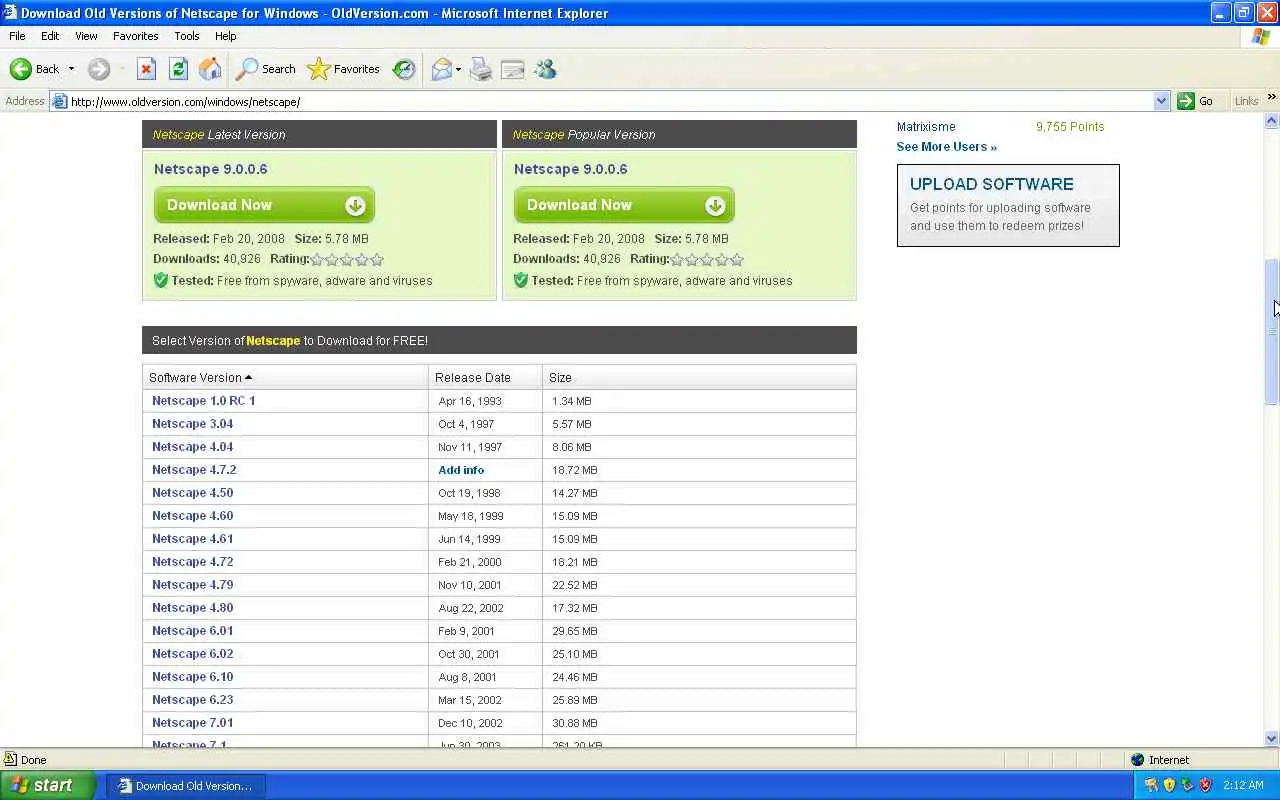Select the Download Old Version taskbar button
This screenshot has height=800, width=1280.
pos(185,786)
